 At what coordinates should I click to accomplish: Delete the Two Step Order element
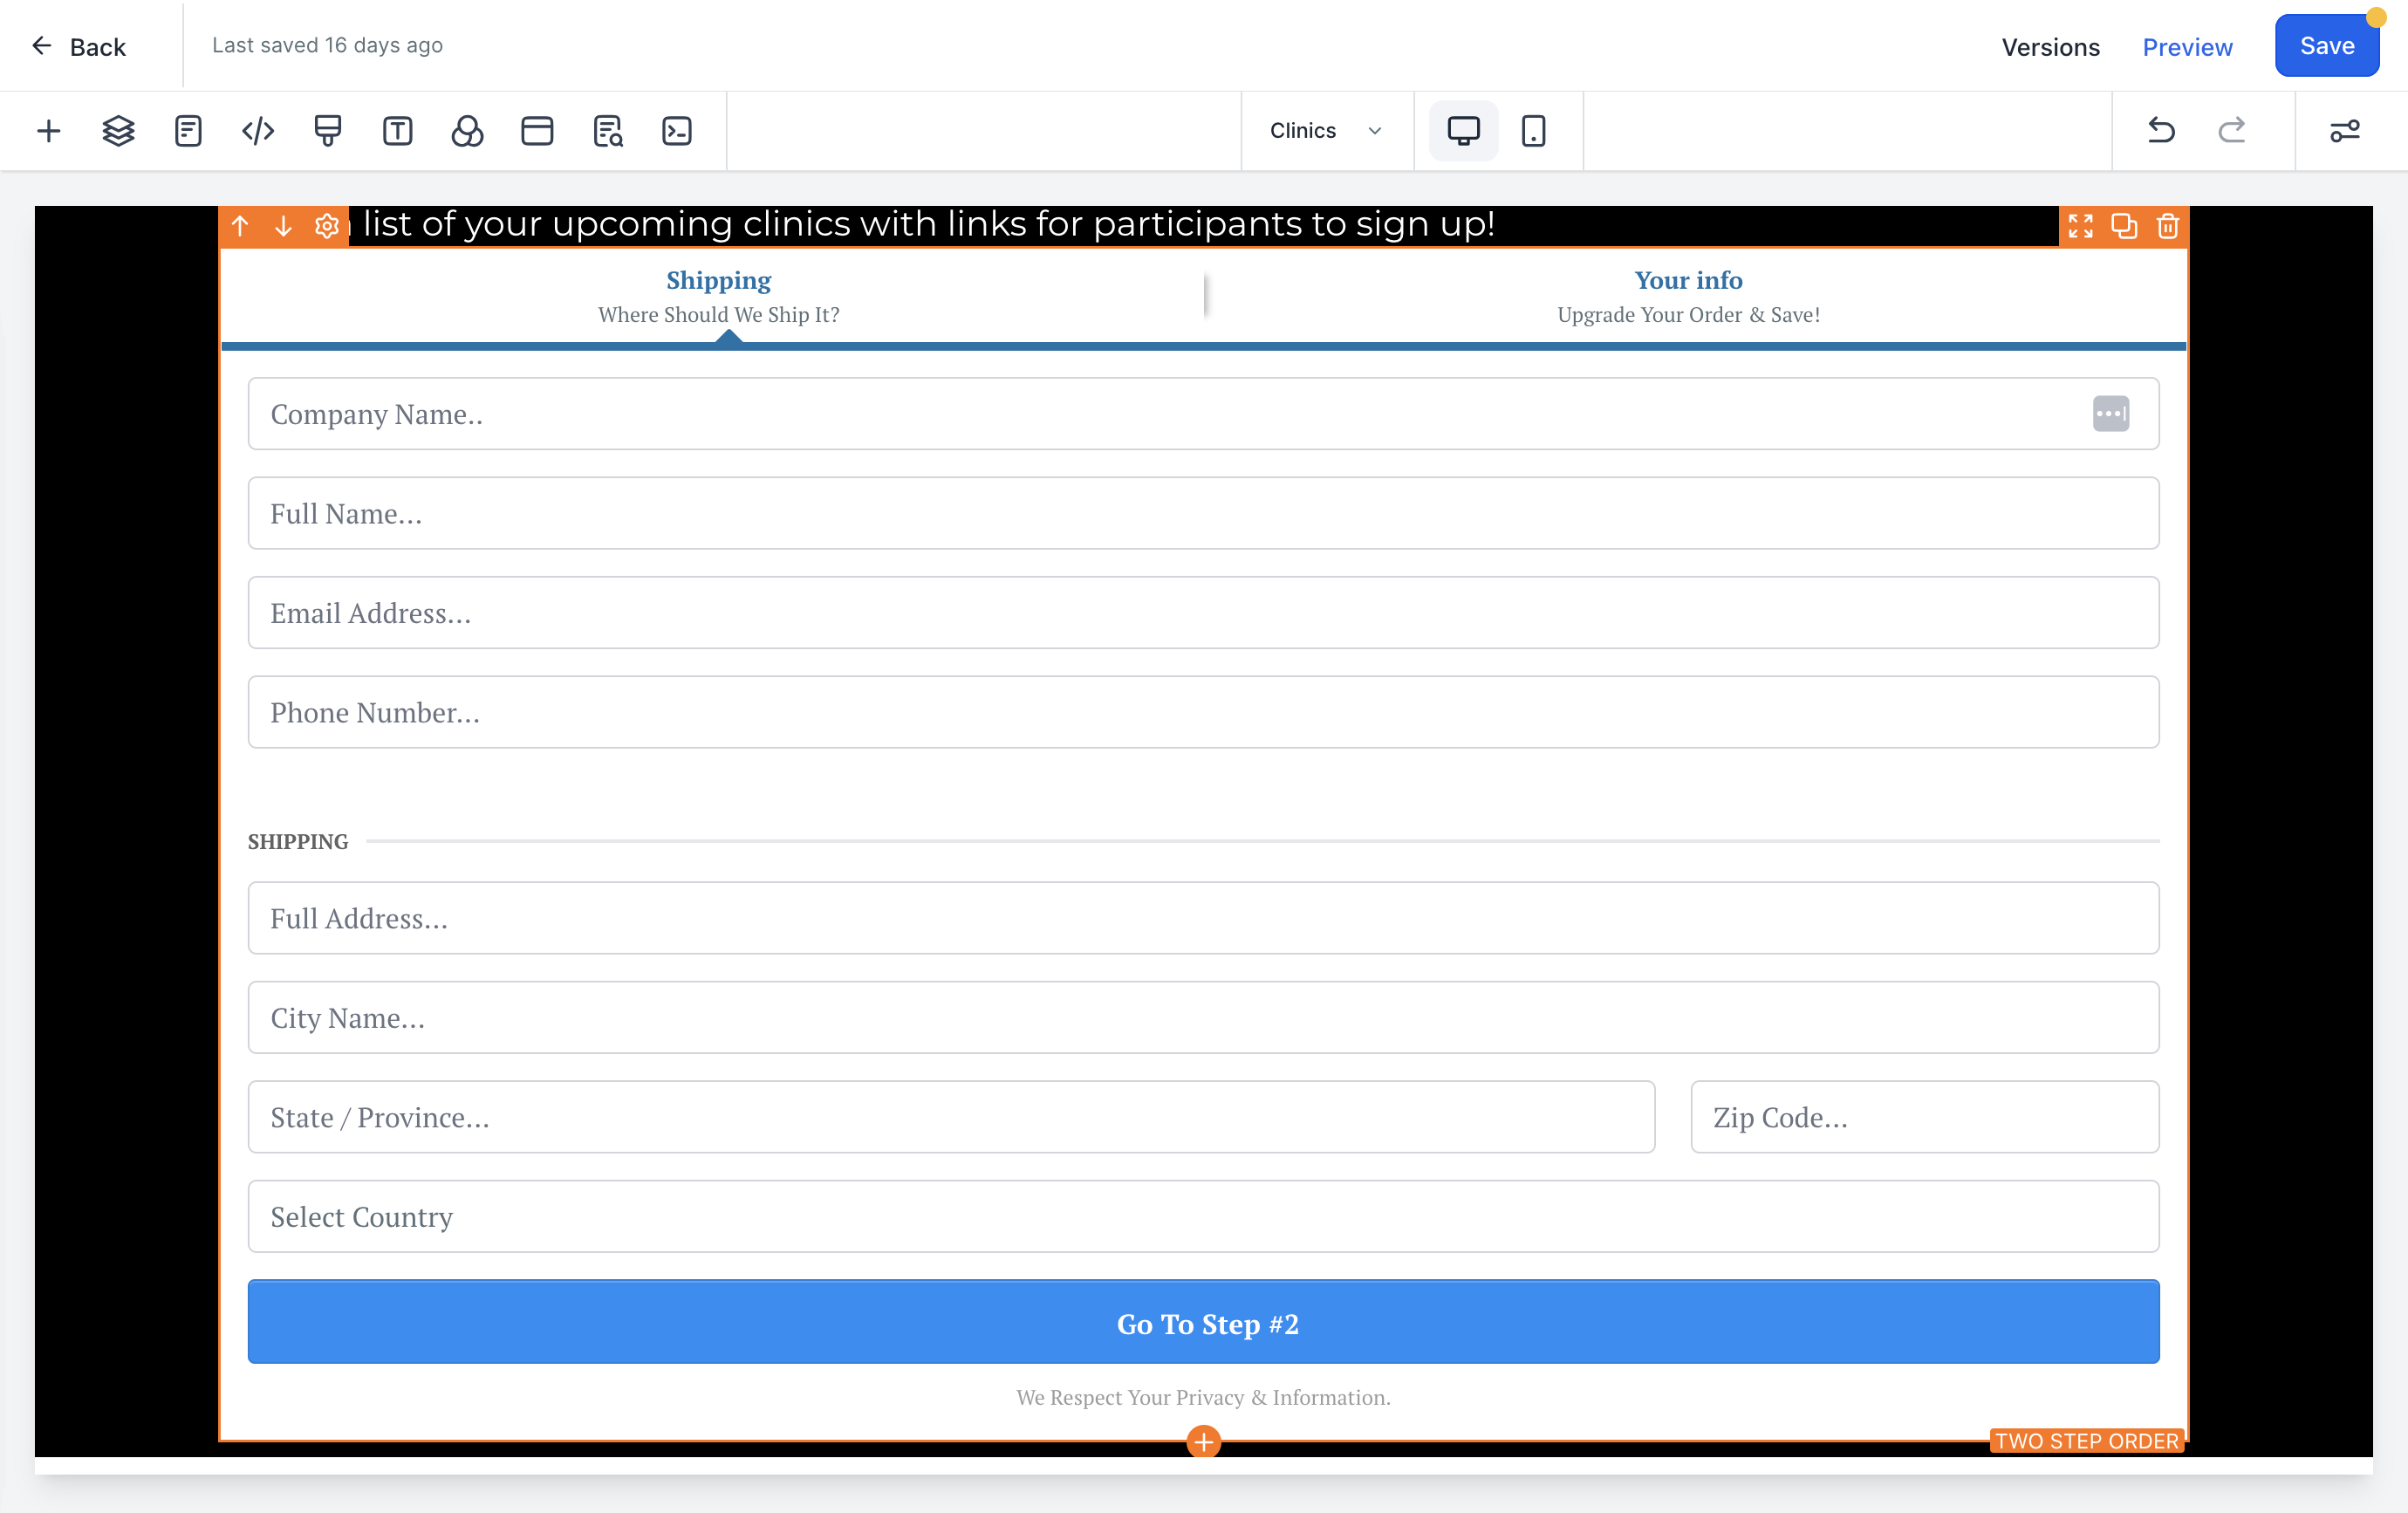coord(2167,226)
